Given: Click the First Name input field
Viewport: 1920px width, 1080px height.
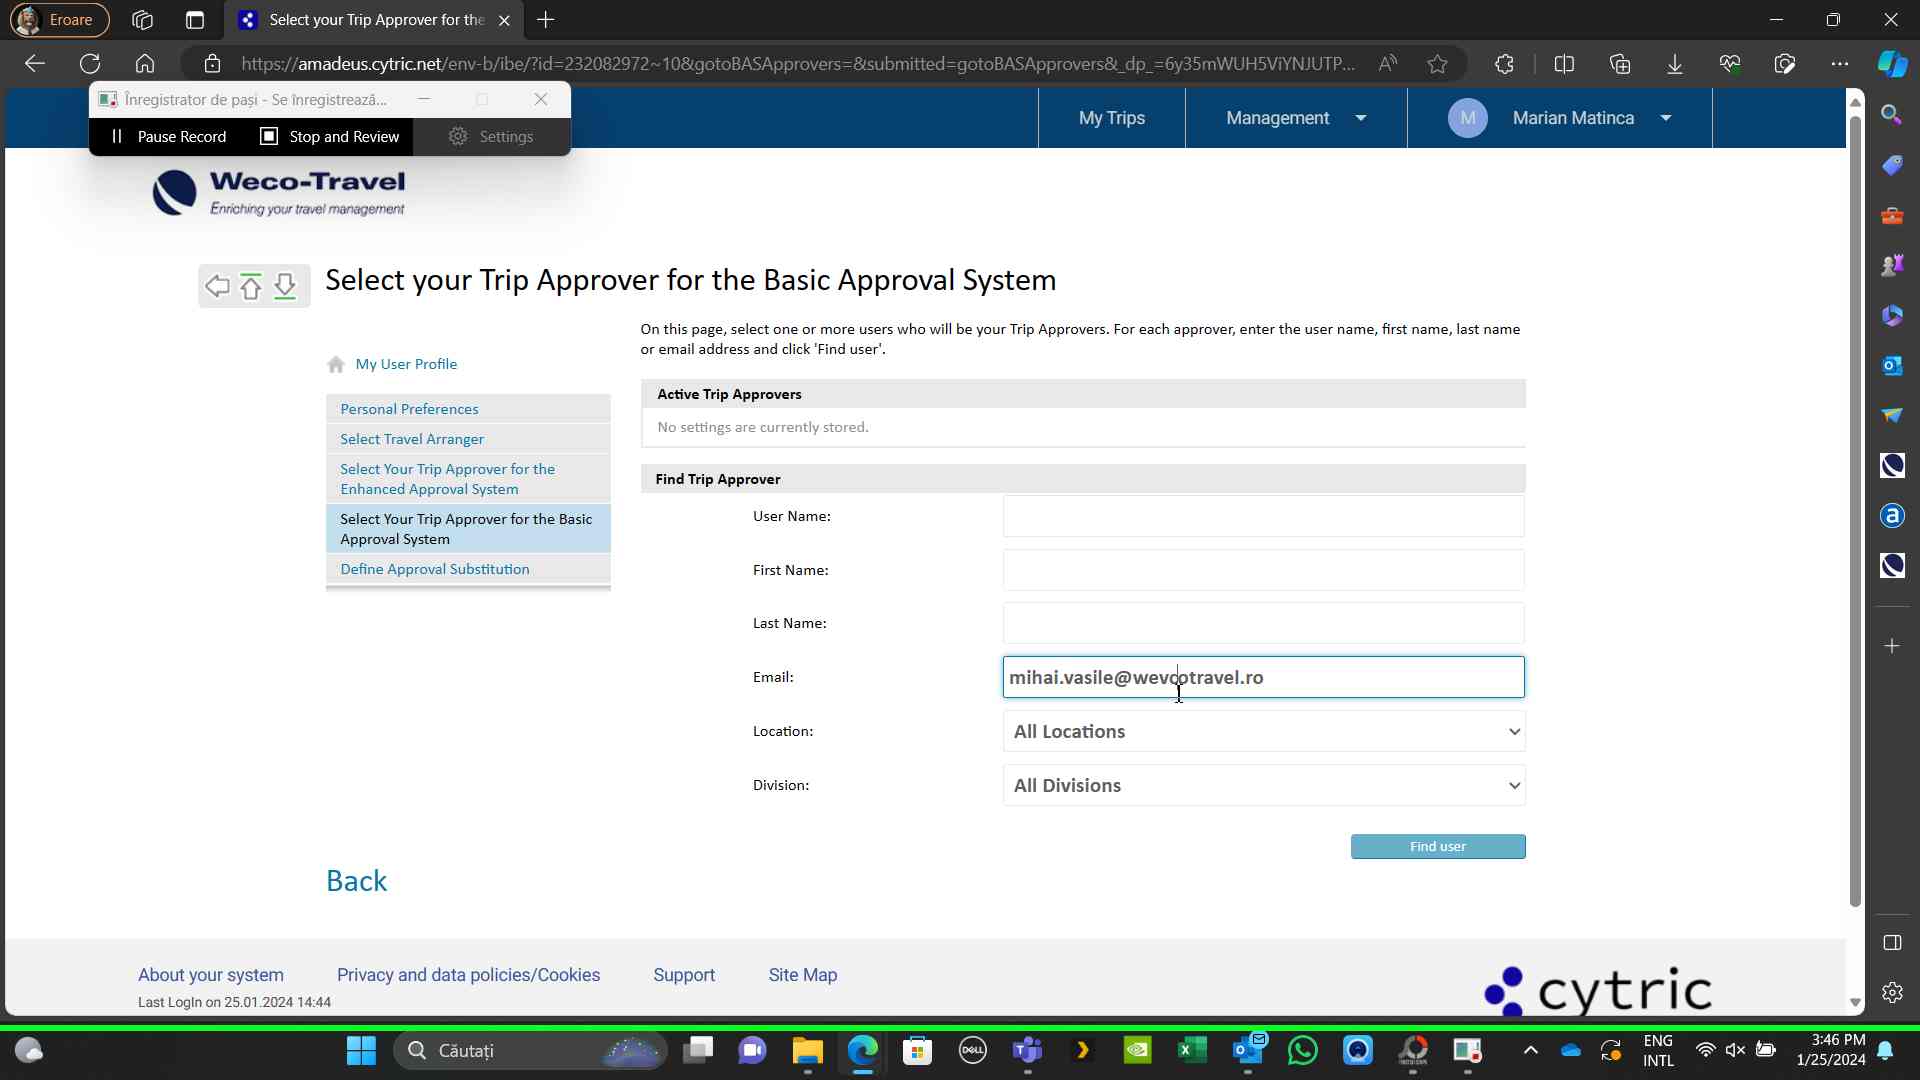Looking at the screenshot, I should click(1264, 570).
